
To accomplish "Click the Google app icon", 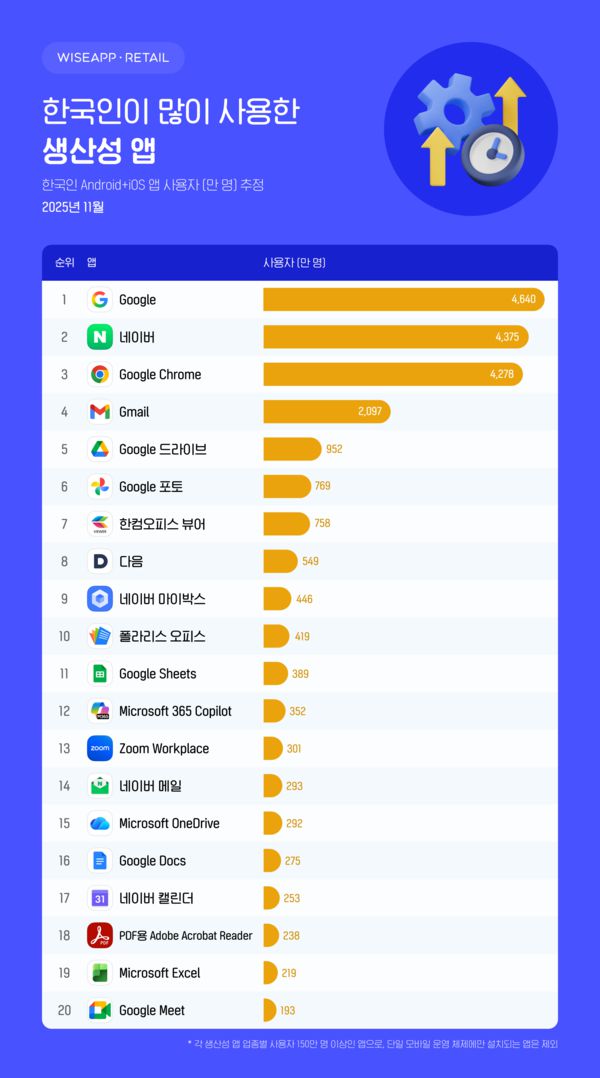I will pos(99,300).
